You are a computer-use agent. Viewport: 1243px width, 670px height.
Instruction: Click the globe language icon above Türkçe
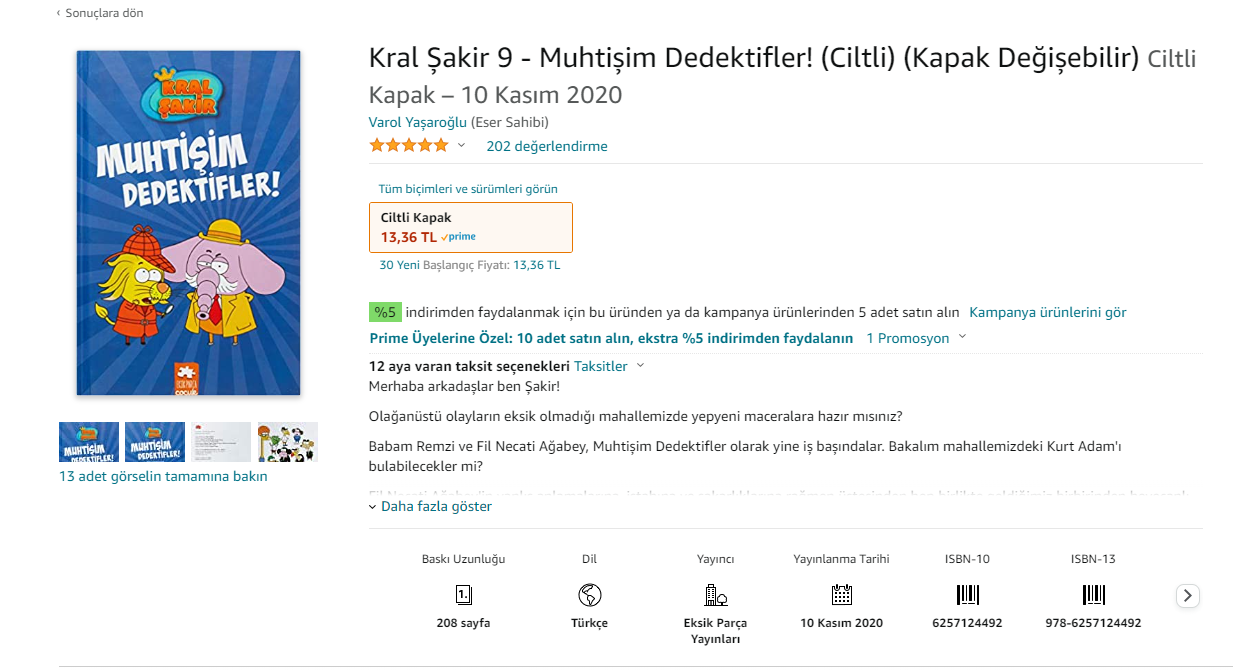590,595
